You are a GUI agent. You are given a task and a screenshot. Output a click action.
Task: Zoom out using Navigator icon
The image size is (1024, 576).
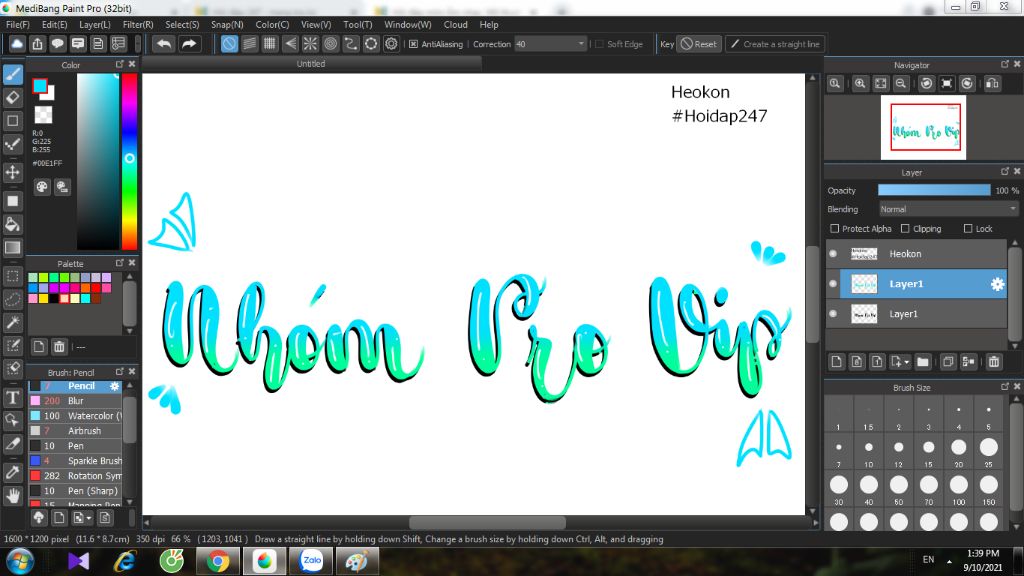(901, 84)
